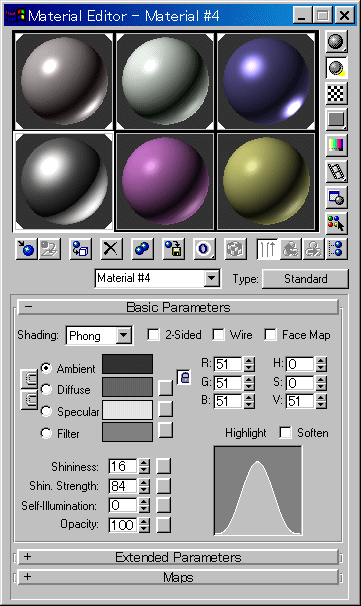Click the Diffuse color swatch

pyautogui.click(x=128, y=387)
